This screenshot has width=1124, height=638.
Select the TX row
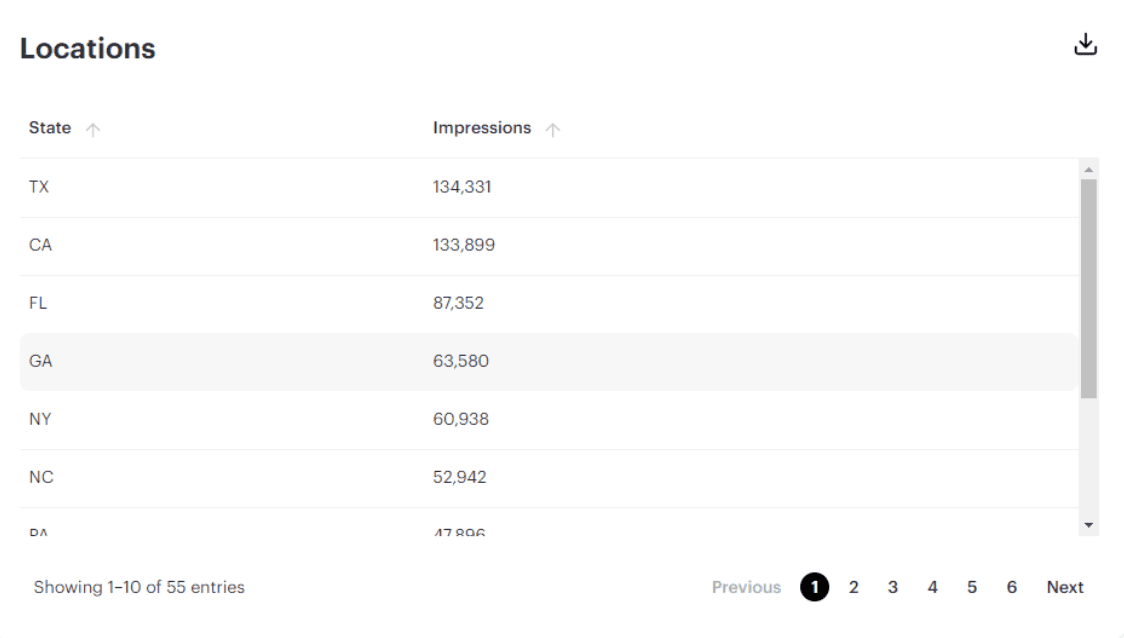point(40,187)
